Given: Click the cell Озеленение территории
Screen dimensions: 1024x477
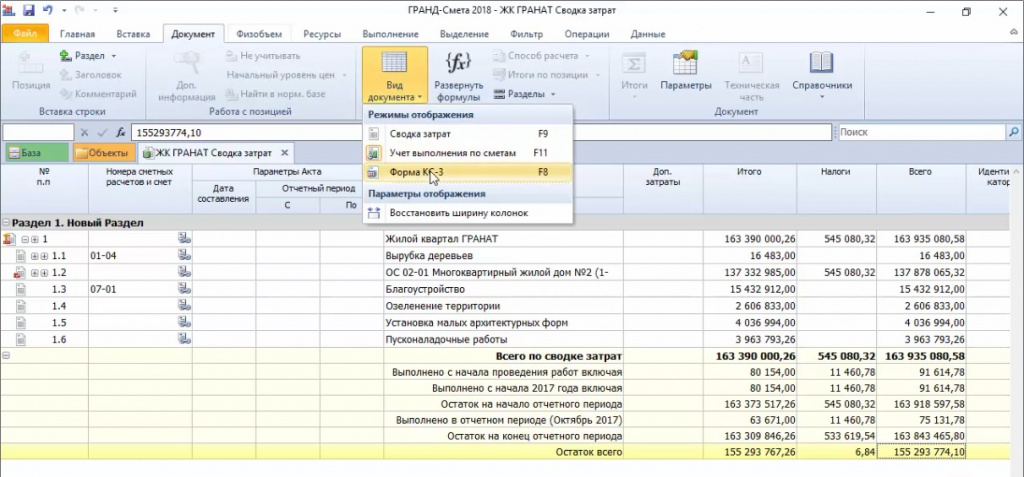Looking at the screenshot, I should 504,306.
